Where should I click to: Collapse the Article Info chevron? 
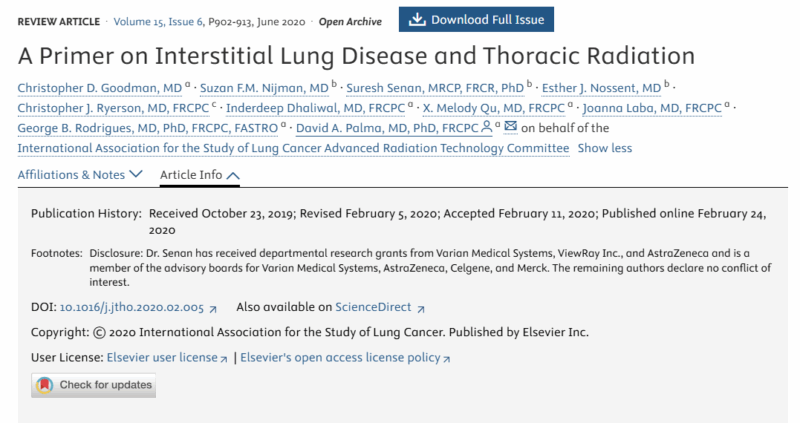click(233, 176)
